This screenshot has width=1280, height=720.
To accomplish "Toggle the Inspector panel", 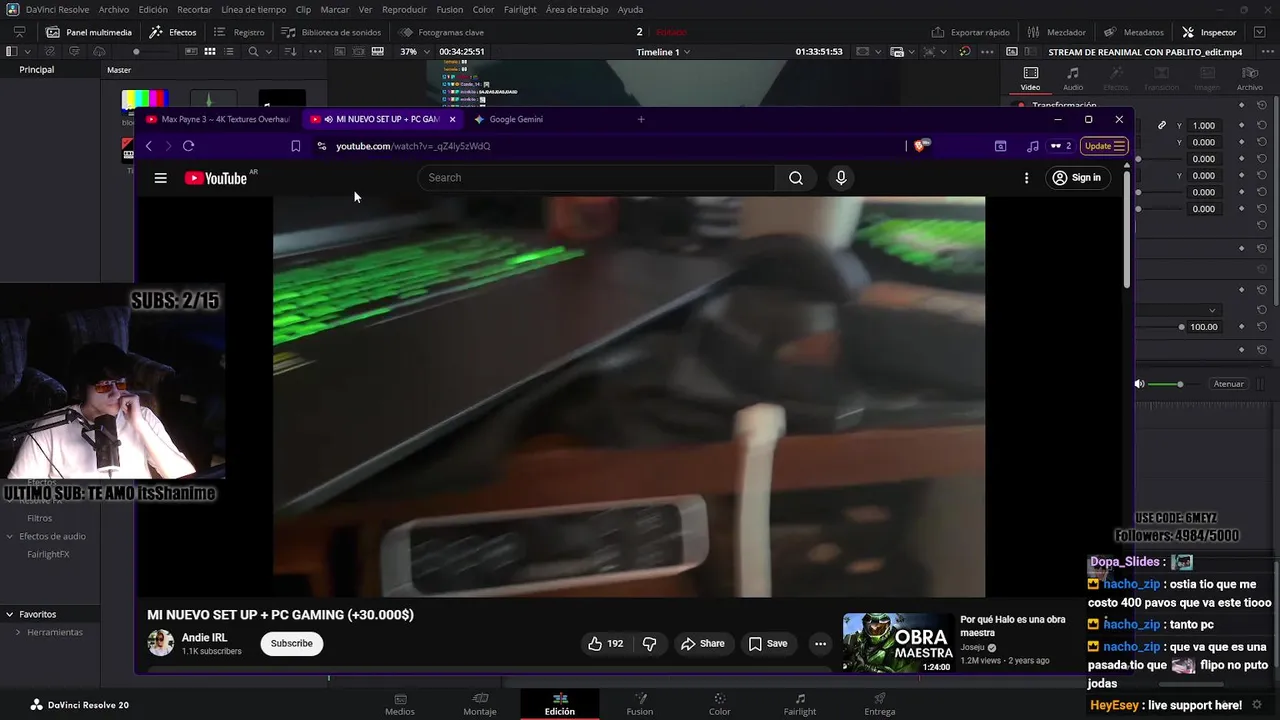I will [1209, 32].
